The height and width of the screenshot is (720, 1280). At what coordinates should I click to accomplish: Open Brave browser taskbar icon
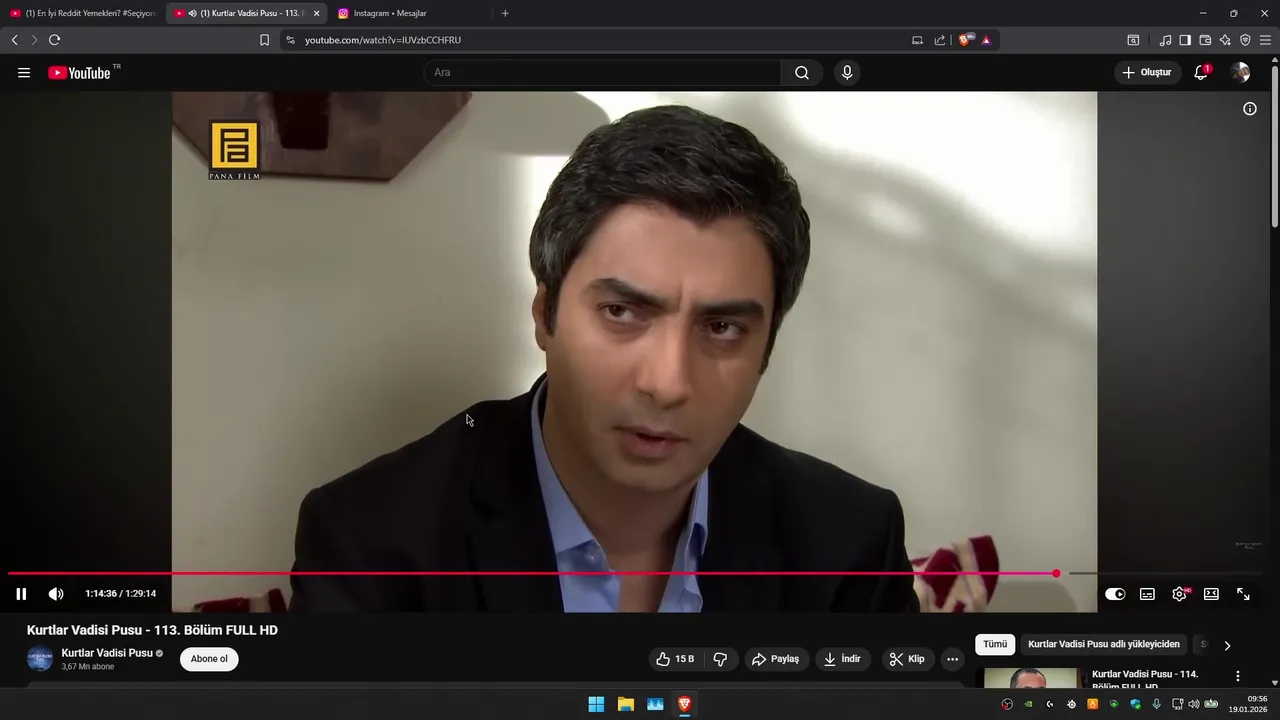click(684, 704)
